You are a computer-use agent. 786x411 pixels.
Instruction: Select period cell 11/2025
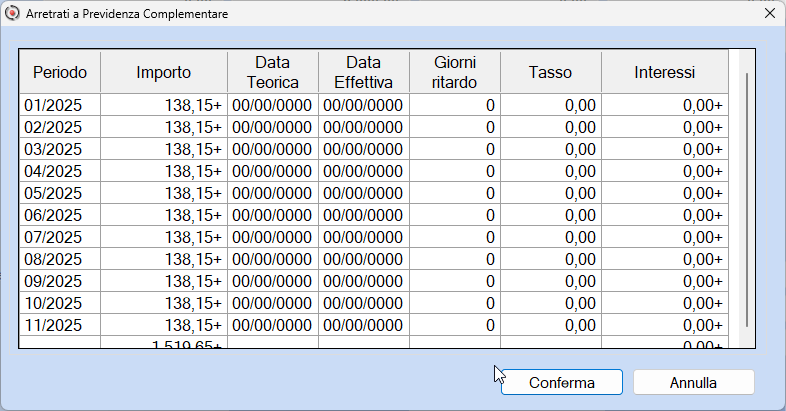[x=60, y=326]
